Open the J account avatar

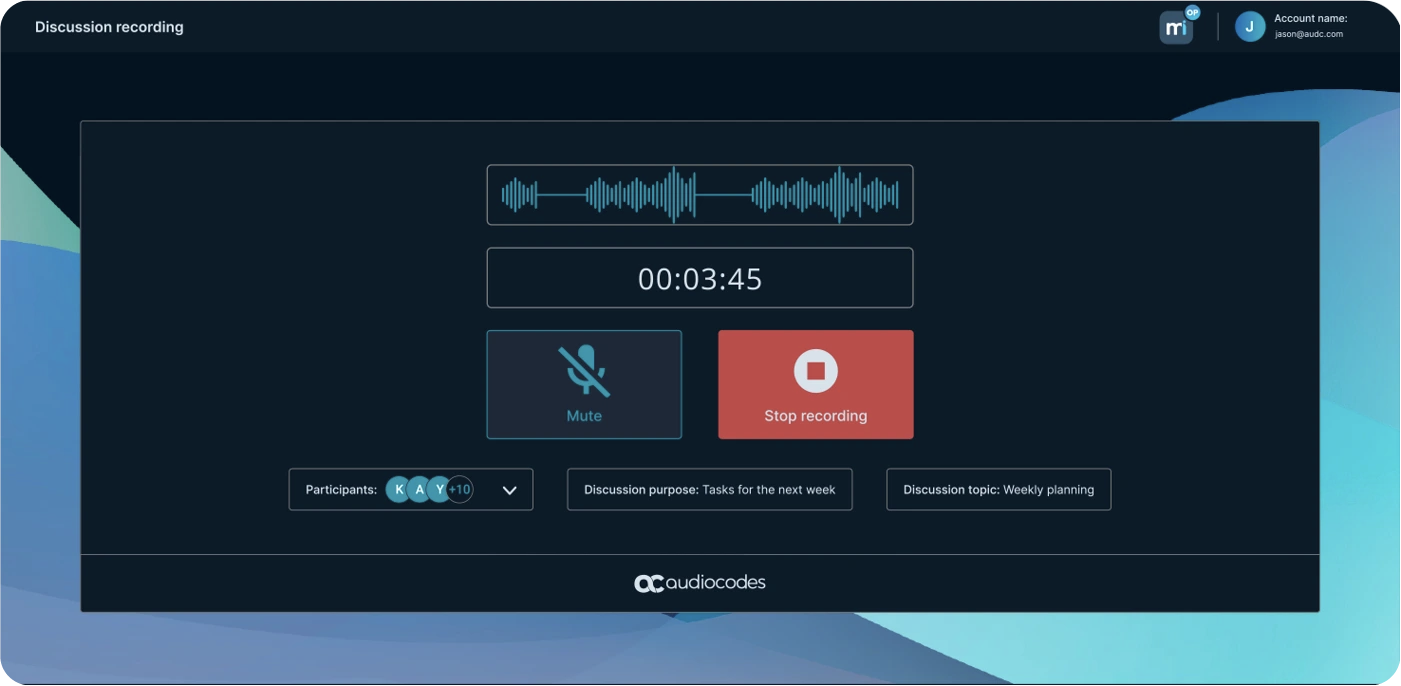1249,27
